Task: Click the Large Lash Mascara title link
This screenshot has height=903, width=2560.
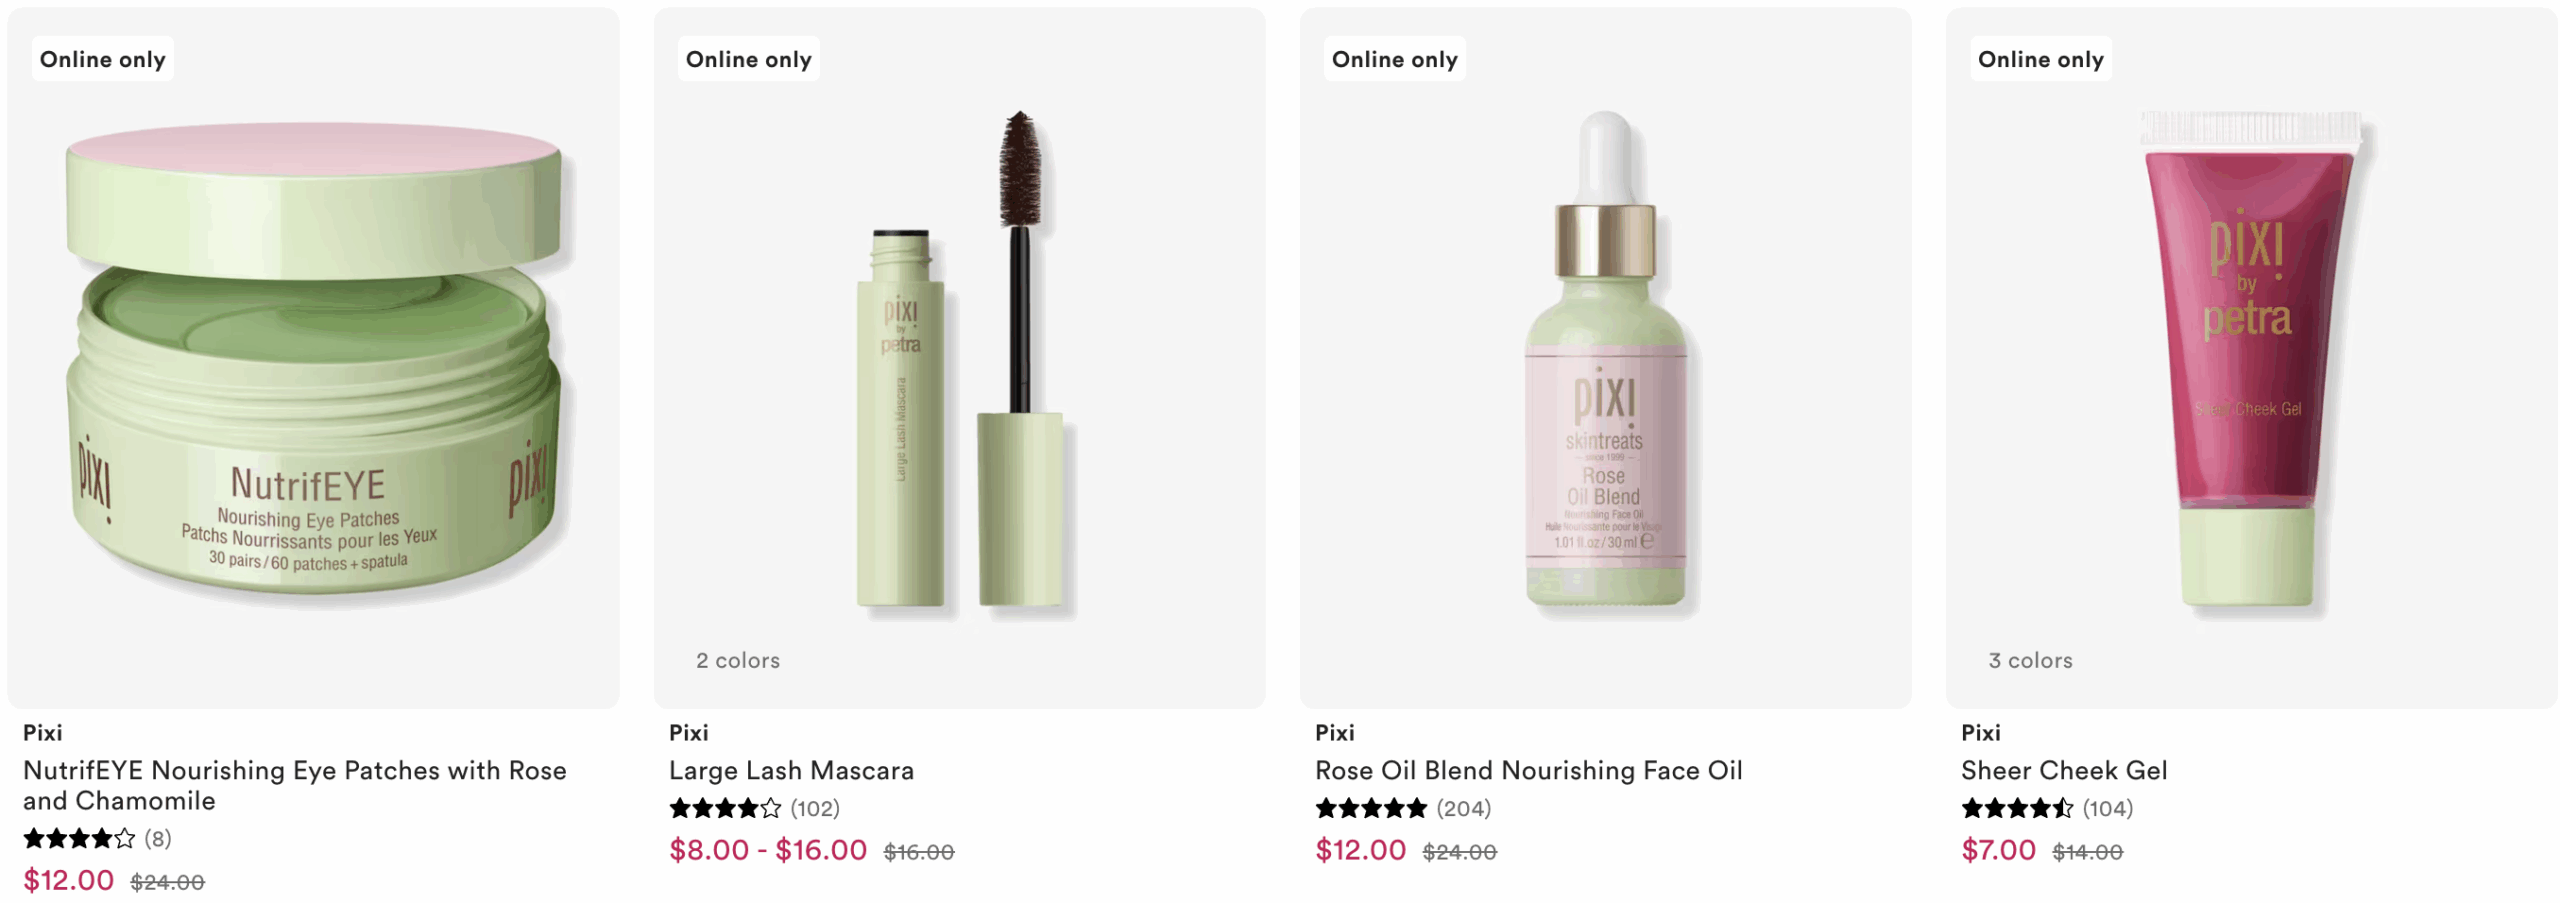Action: 791,770
